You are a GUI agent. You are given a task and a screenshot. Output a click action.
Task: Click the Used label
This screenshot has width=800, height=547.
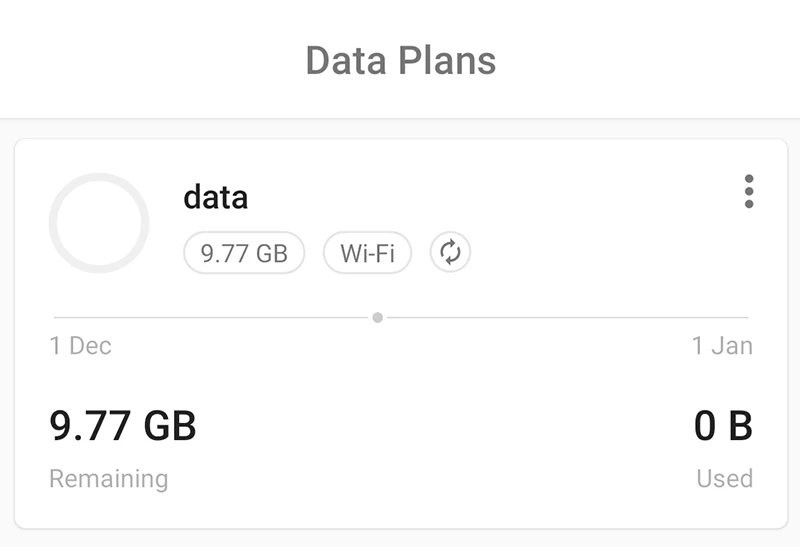[724, 478]
